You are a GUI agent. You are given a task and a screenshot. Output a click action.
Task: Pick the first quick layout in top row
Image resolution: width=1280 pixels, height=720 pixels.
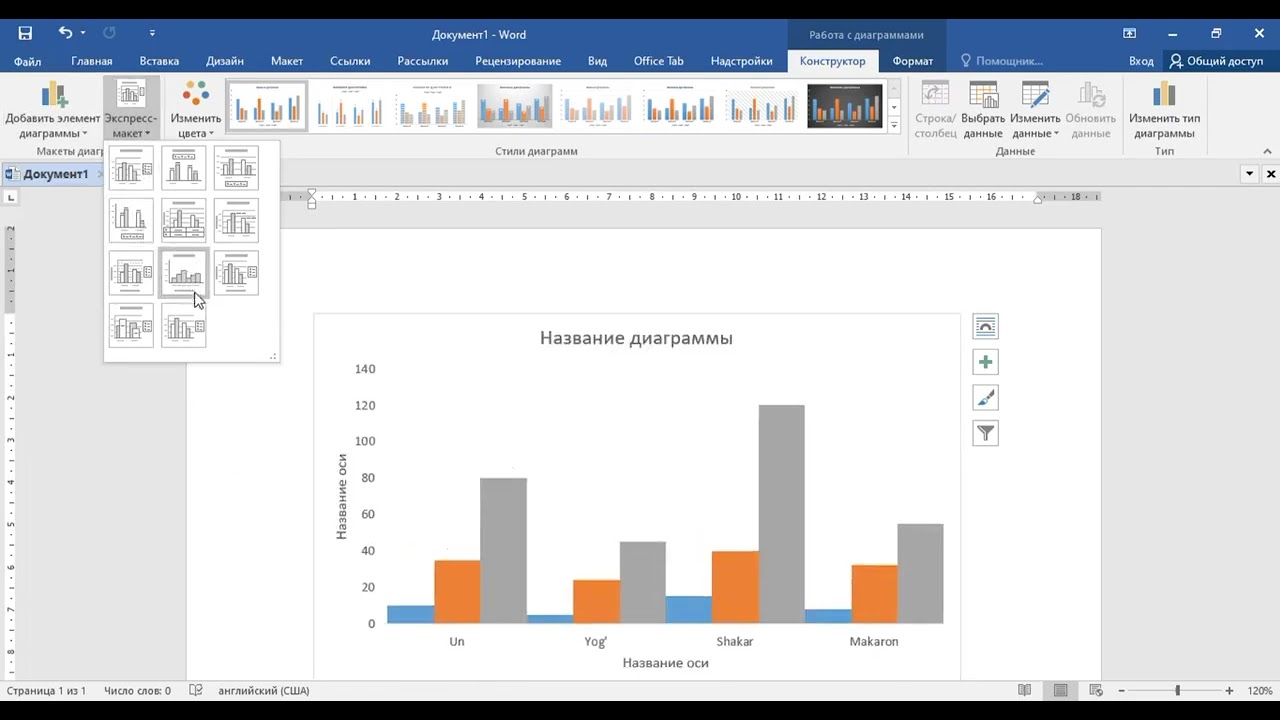(131, 168)
